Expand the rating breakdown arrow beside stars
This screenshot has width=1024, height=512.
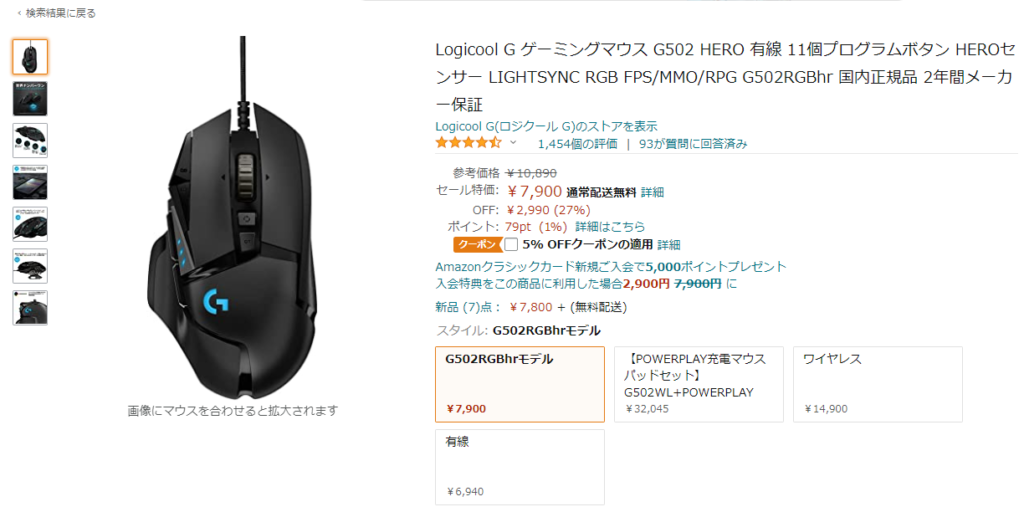pyautogui.click(x=513, y=143)
